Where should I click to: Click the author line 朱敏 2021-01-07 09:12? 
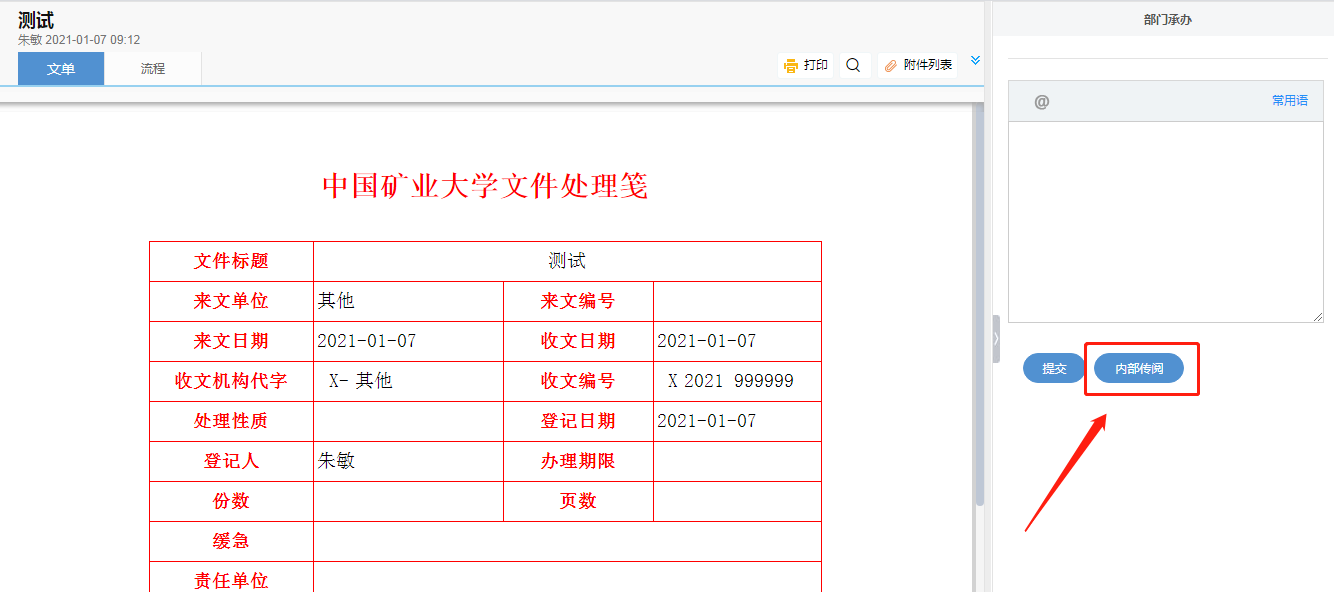79,40
